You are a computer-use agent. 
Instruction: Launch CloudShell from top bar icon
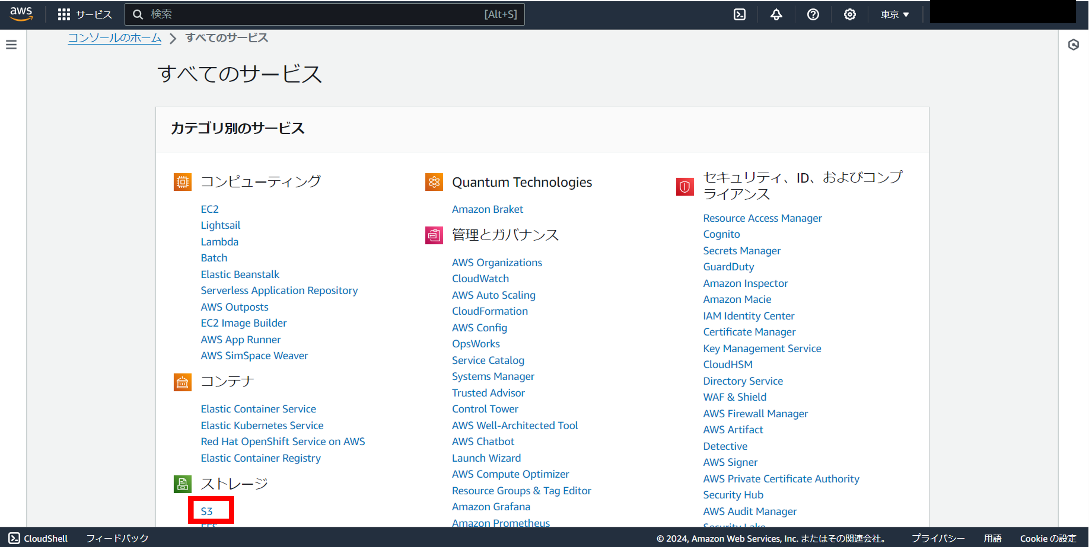pos(740,15)
